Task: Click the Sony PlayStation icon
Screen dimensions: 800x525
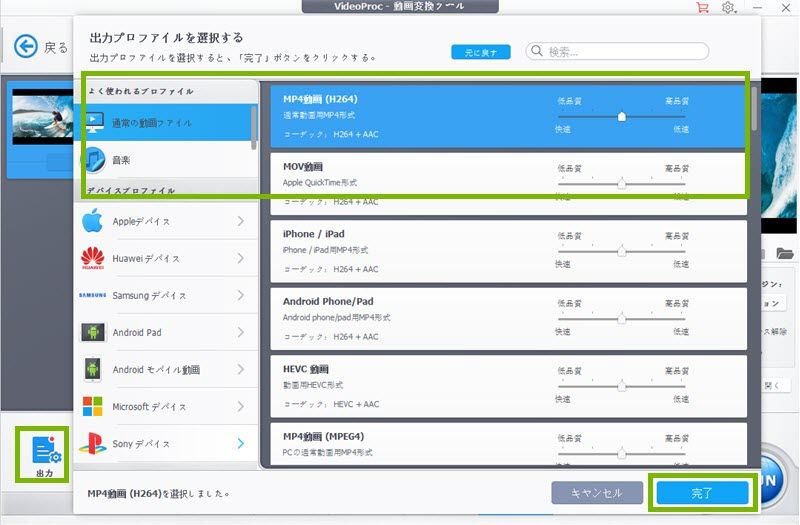Action: (93, 443)
